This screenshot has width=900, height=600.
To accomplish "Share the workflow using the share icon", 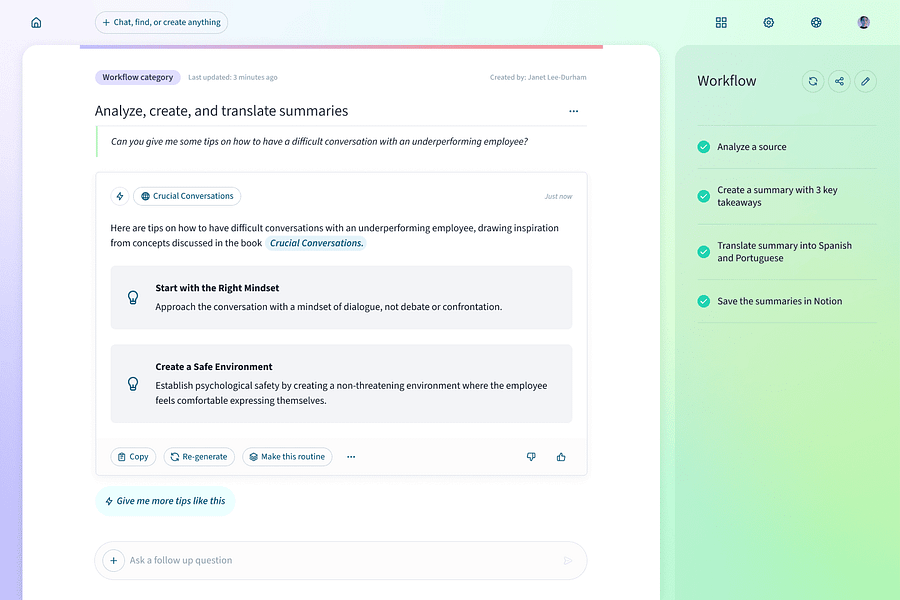I will click(839, 81).
